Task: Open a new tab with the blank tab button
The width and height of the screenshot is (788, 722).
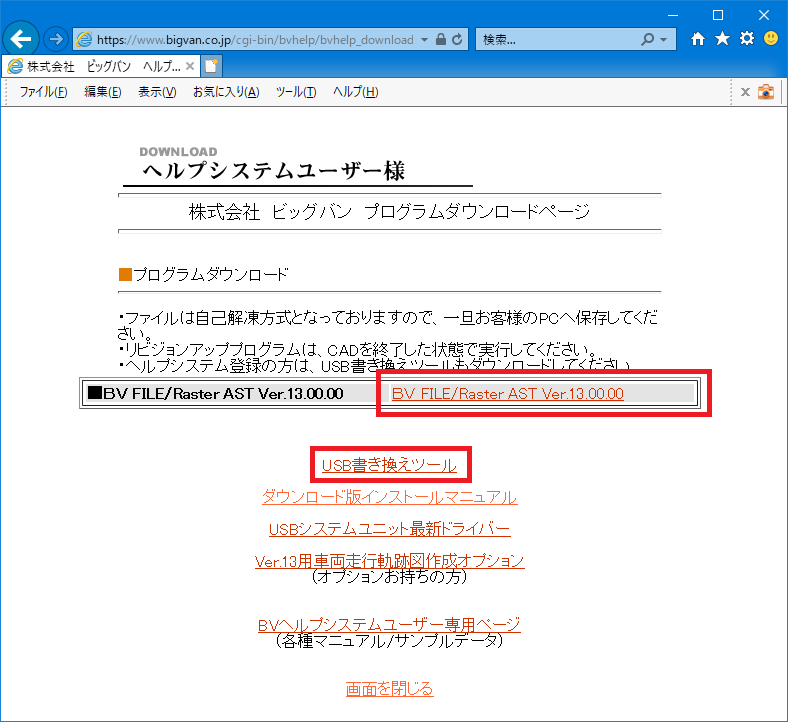Action: 212,66
